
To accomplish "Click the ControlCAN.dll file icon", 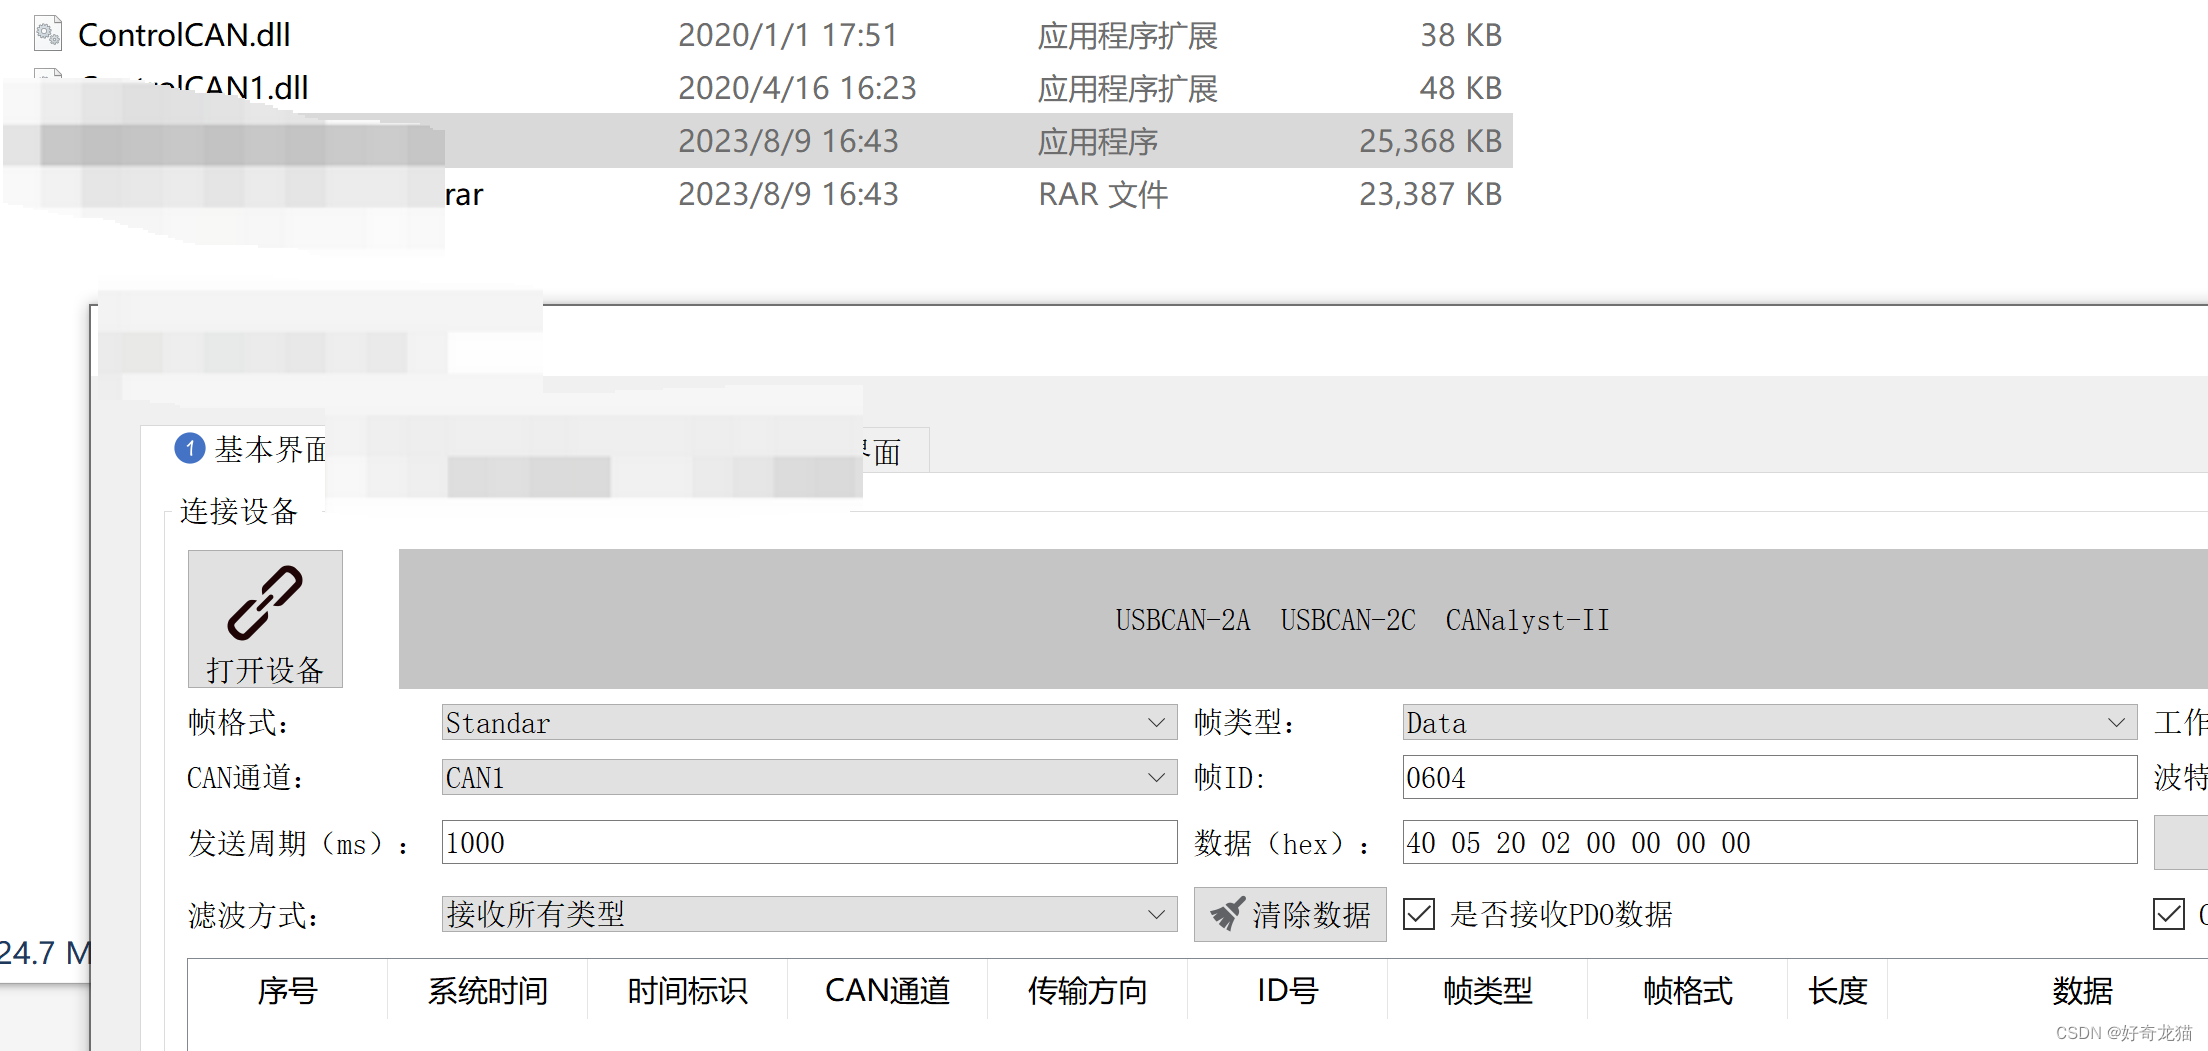I will (47, 34).
